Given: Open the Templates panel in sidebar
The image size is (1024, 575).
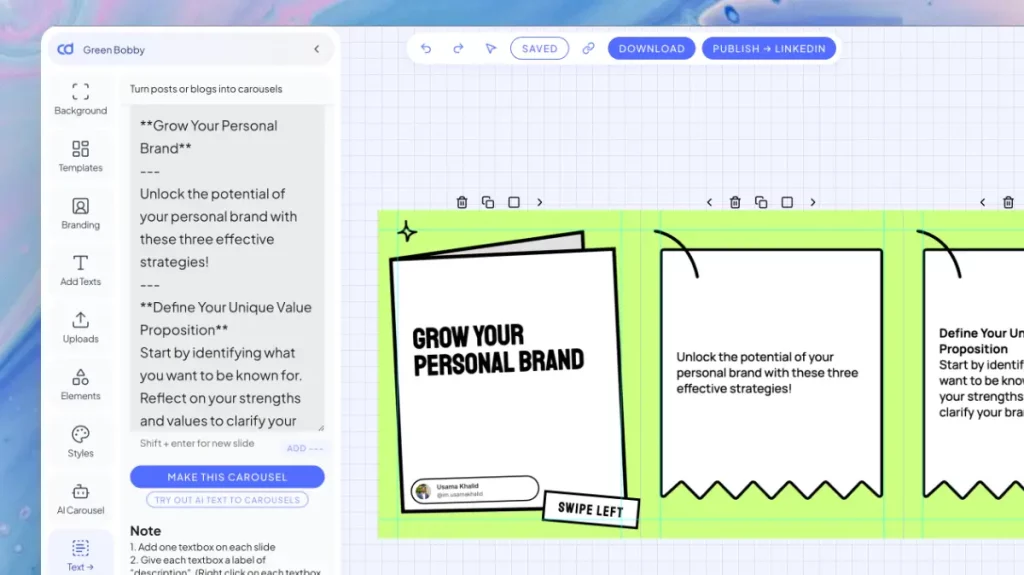Looking at the screenshot, I should (x=81, y=155).
